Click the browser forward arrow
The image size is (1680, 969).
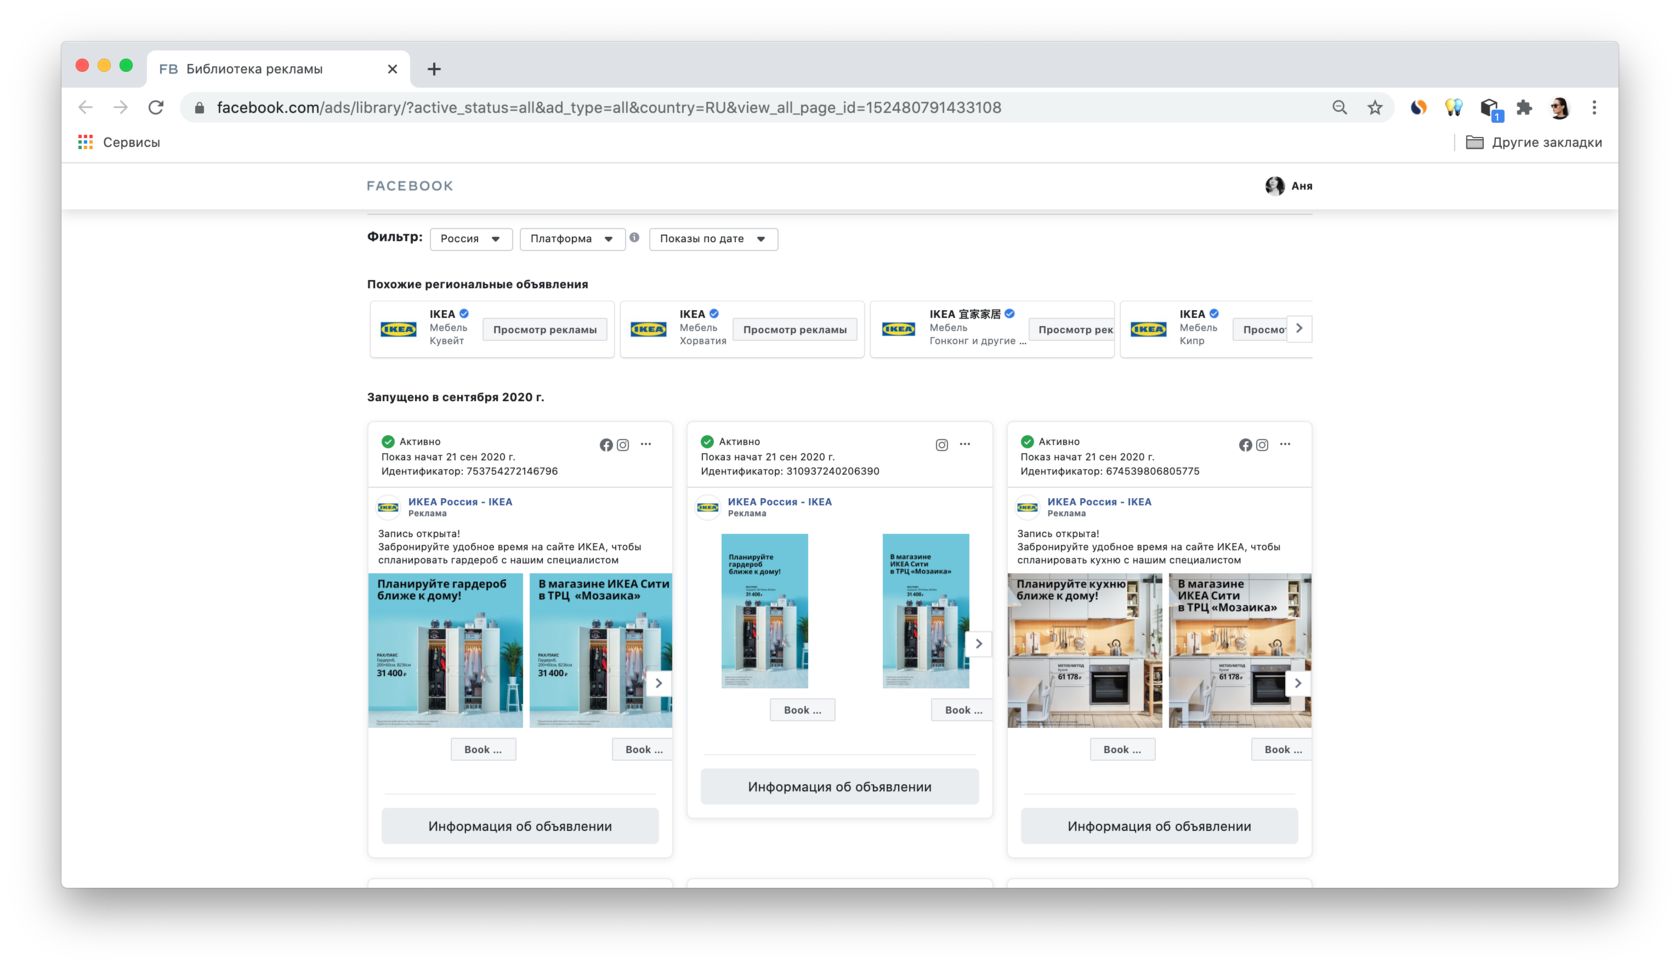coord(121,107)
